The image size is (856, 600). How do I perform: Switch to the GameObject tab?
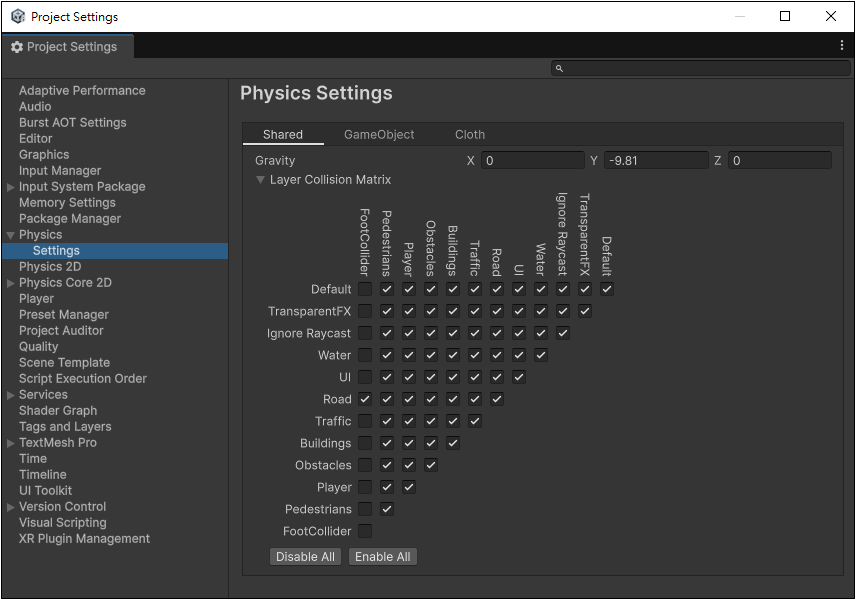tap(379, 135)
